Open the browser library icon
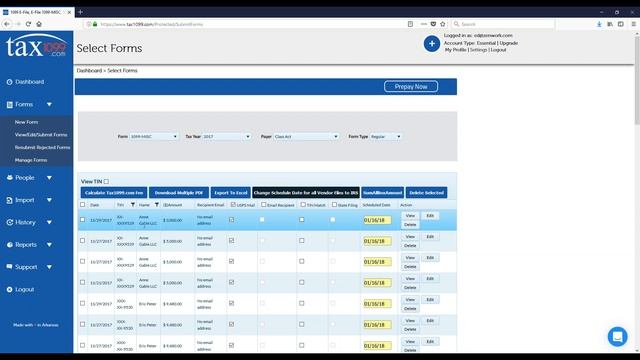640x360 pixels. click(x=610, y=24)
